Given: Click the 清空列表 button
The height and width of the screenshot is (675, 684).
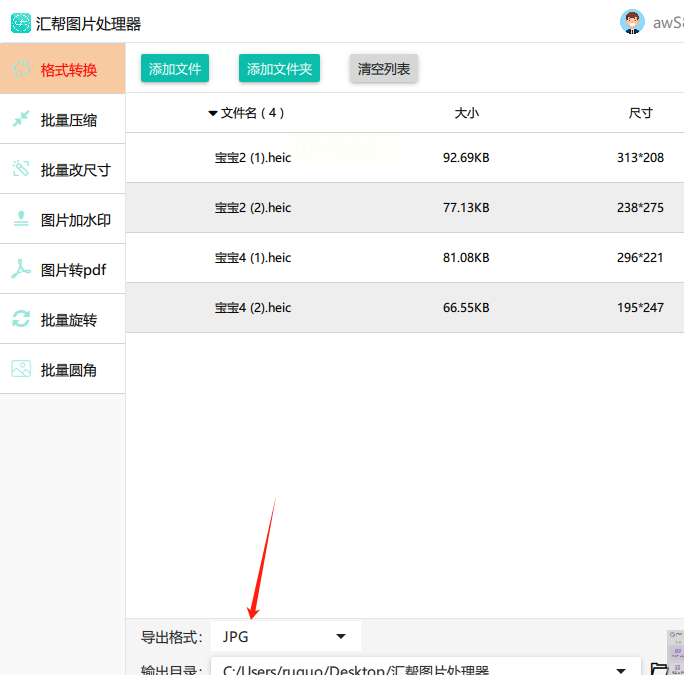Looking at the screenshot, I should coord(384,69).
